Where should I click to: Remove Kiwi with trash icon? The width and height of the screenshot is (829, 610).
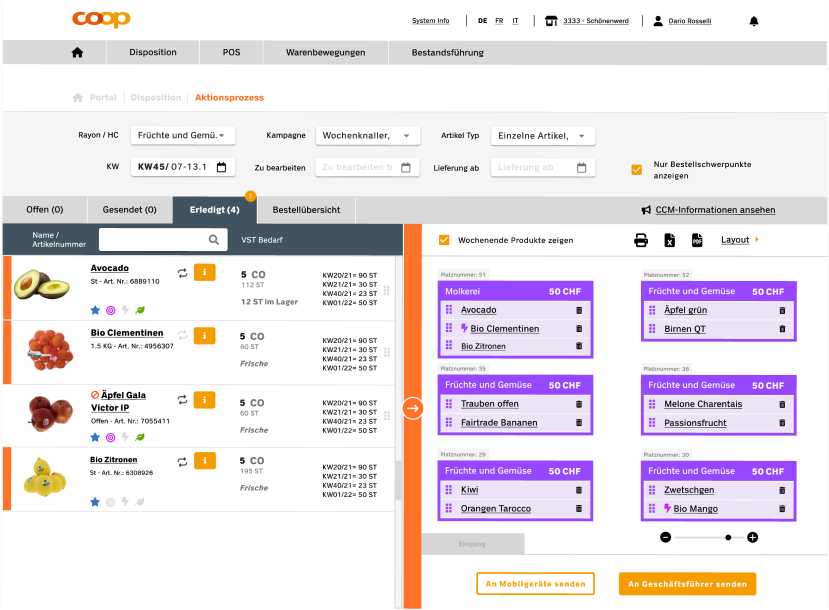pos(579,490)
